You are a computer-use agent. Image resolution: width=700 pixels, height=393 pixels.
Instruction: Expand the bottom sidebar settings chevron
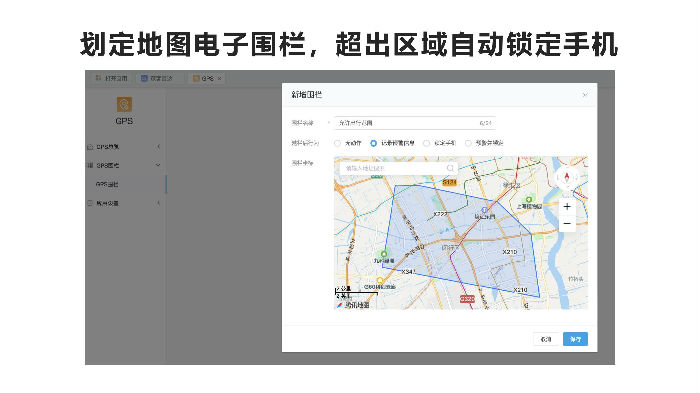click(x=158, y=203)
